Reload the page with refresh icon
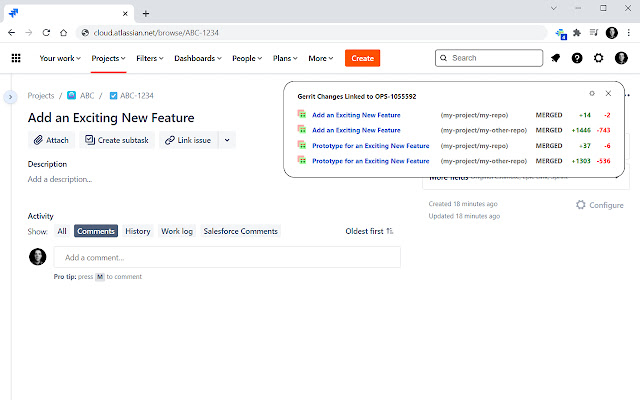The width and height of the screenshot is (640, 400). point(46,33)
